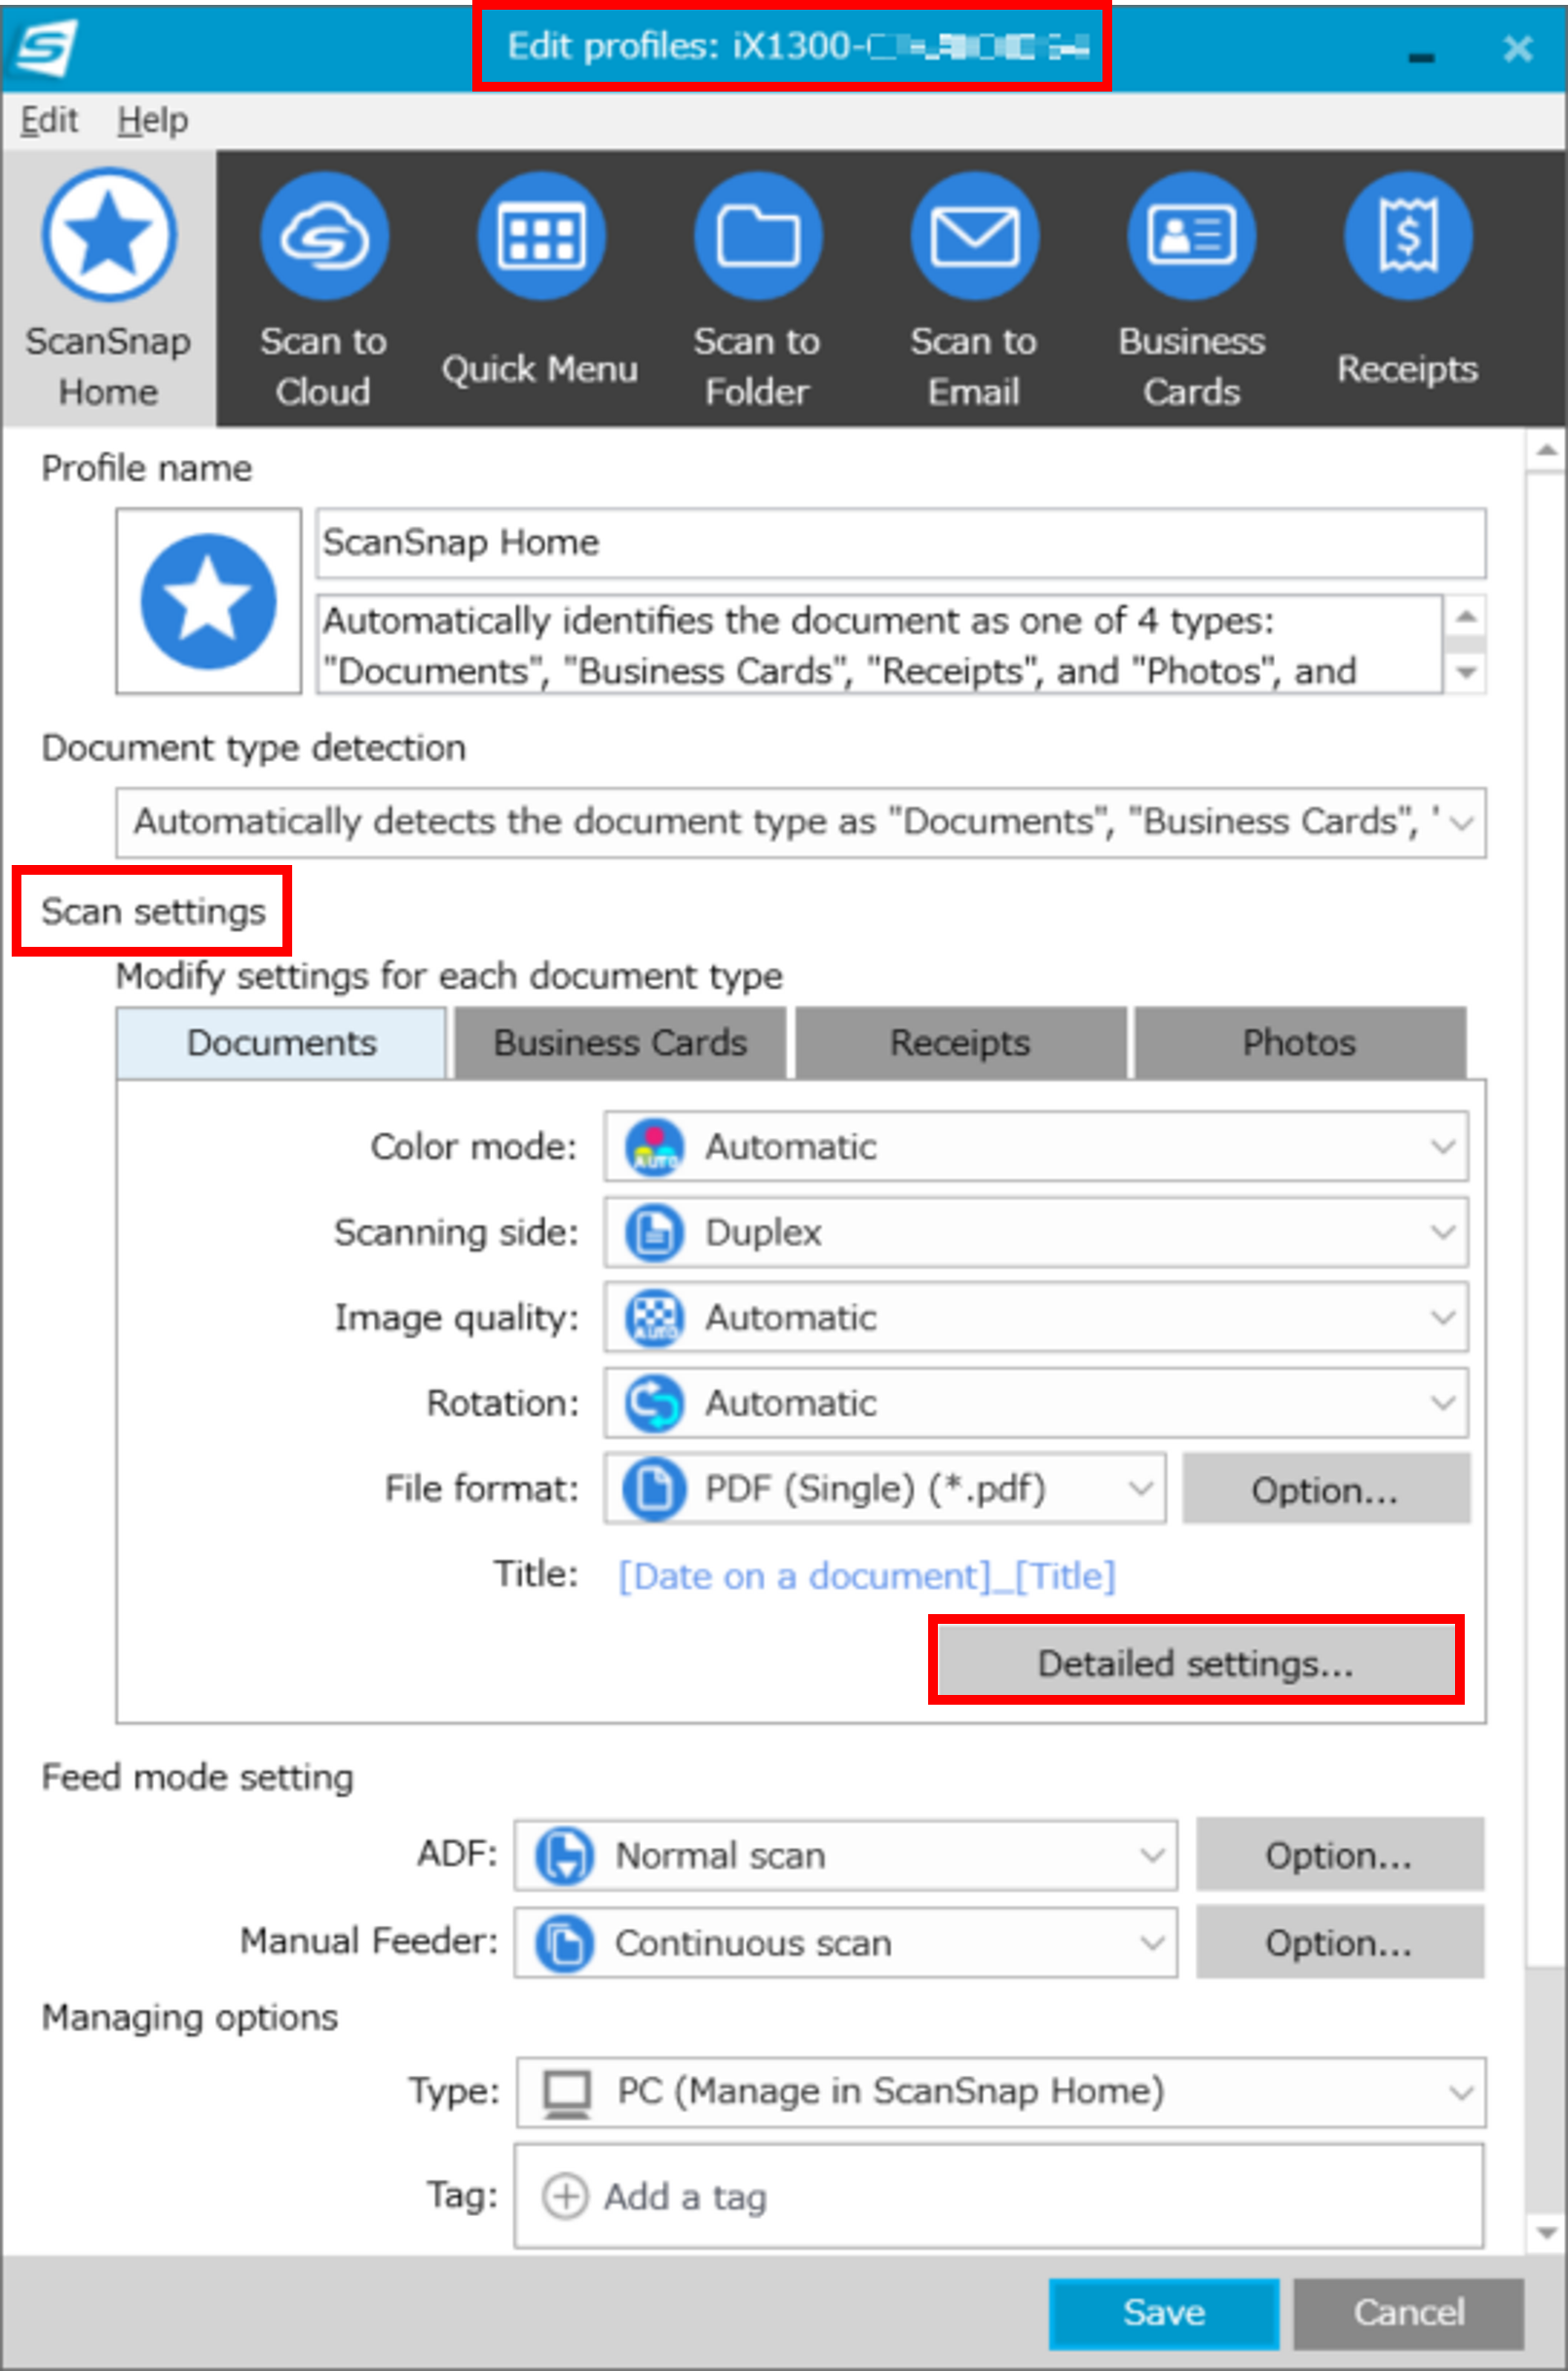Click the PDF file format icon
1568x2371 pixels.
tap(654, 1489)
